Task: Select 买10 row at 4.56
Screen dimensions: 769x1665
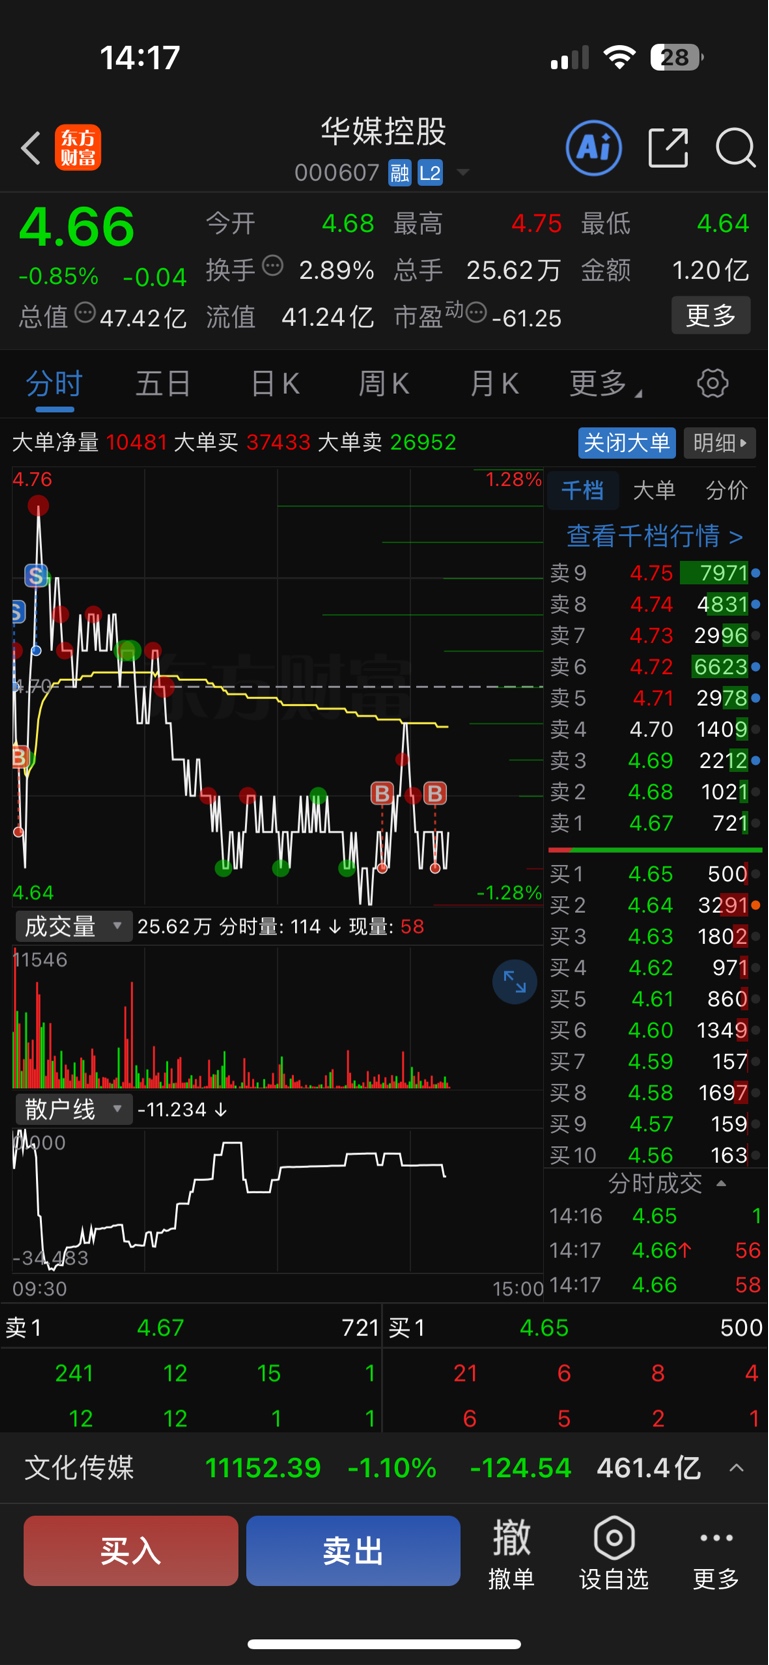Action: 655,1155
